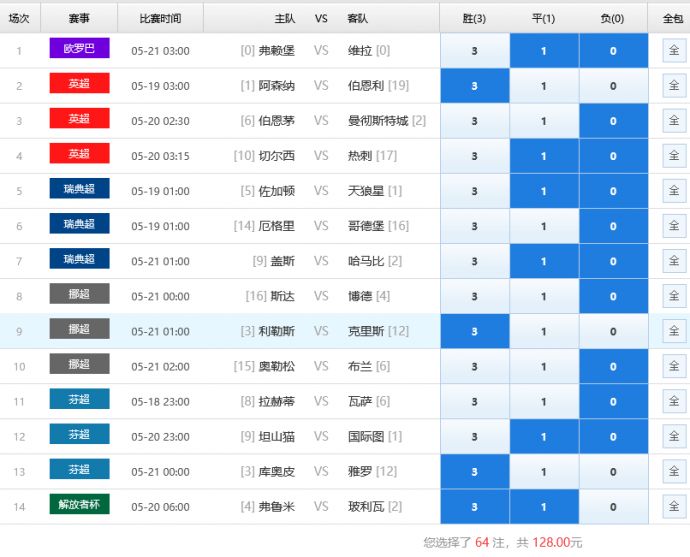Screen dimensions: 690x557
Task: Click the 128.00元 total amount
Action: pyautogui.click(x=557, y=542)
